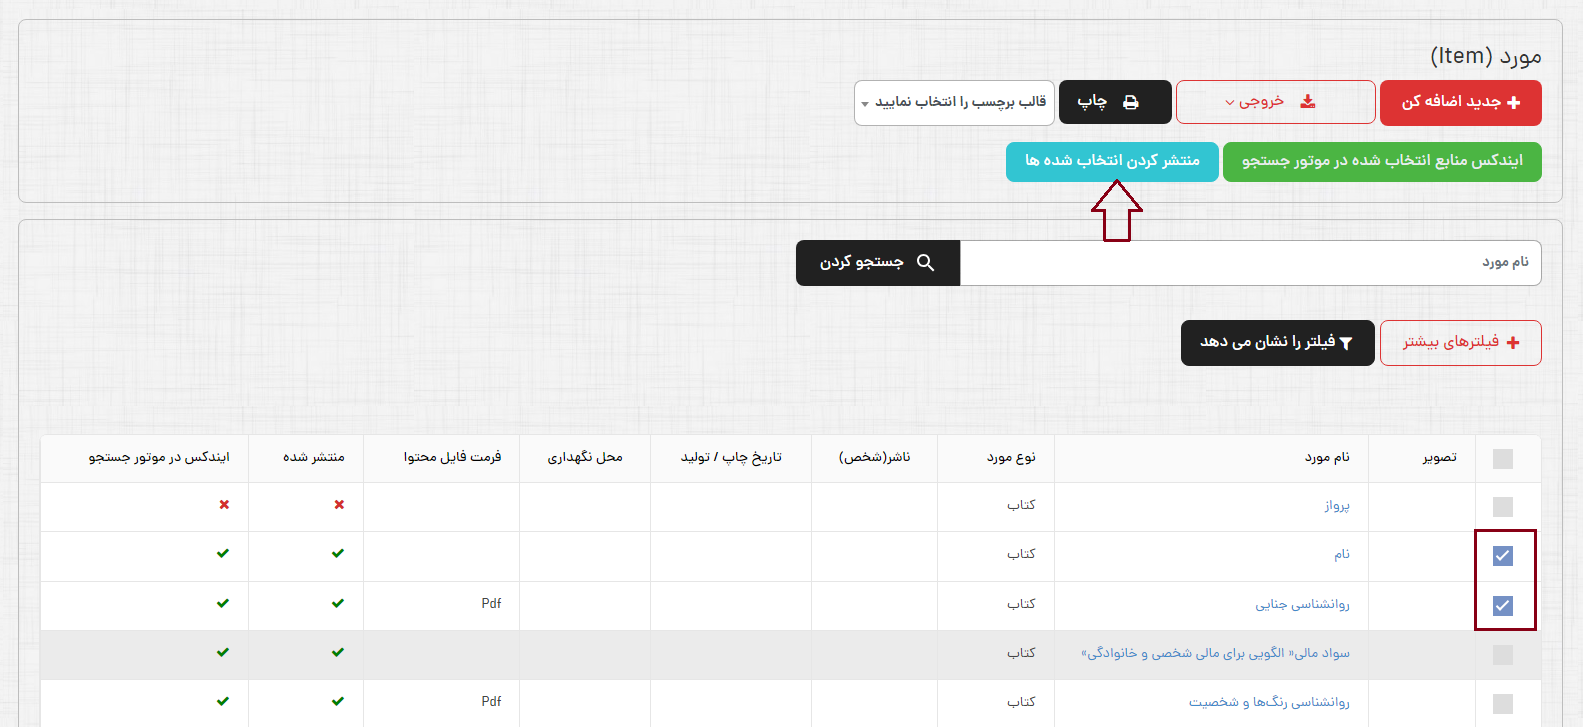Uncheck the checkbox for the 'نام' row
Image resolution: width=1583 pixels, height=727 pixels.
[1502, 556]
